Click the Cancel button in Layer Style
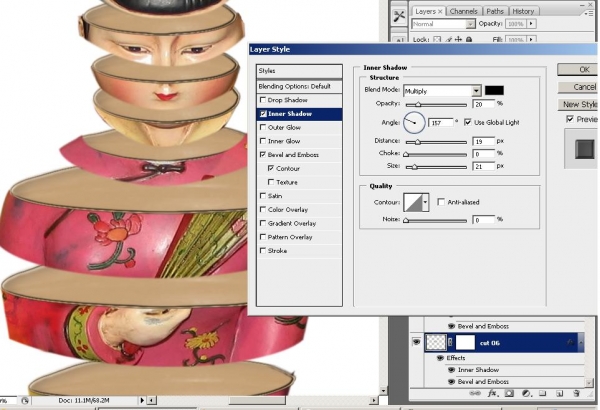The image size is (600, 410). pos(579,87)
